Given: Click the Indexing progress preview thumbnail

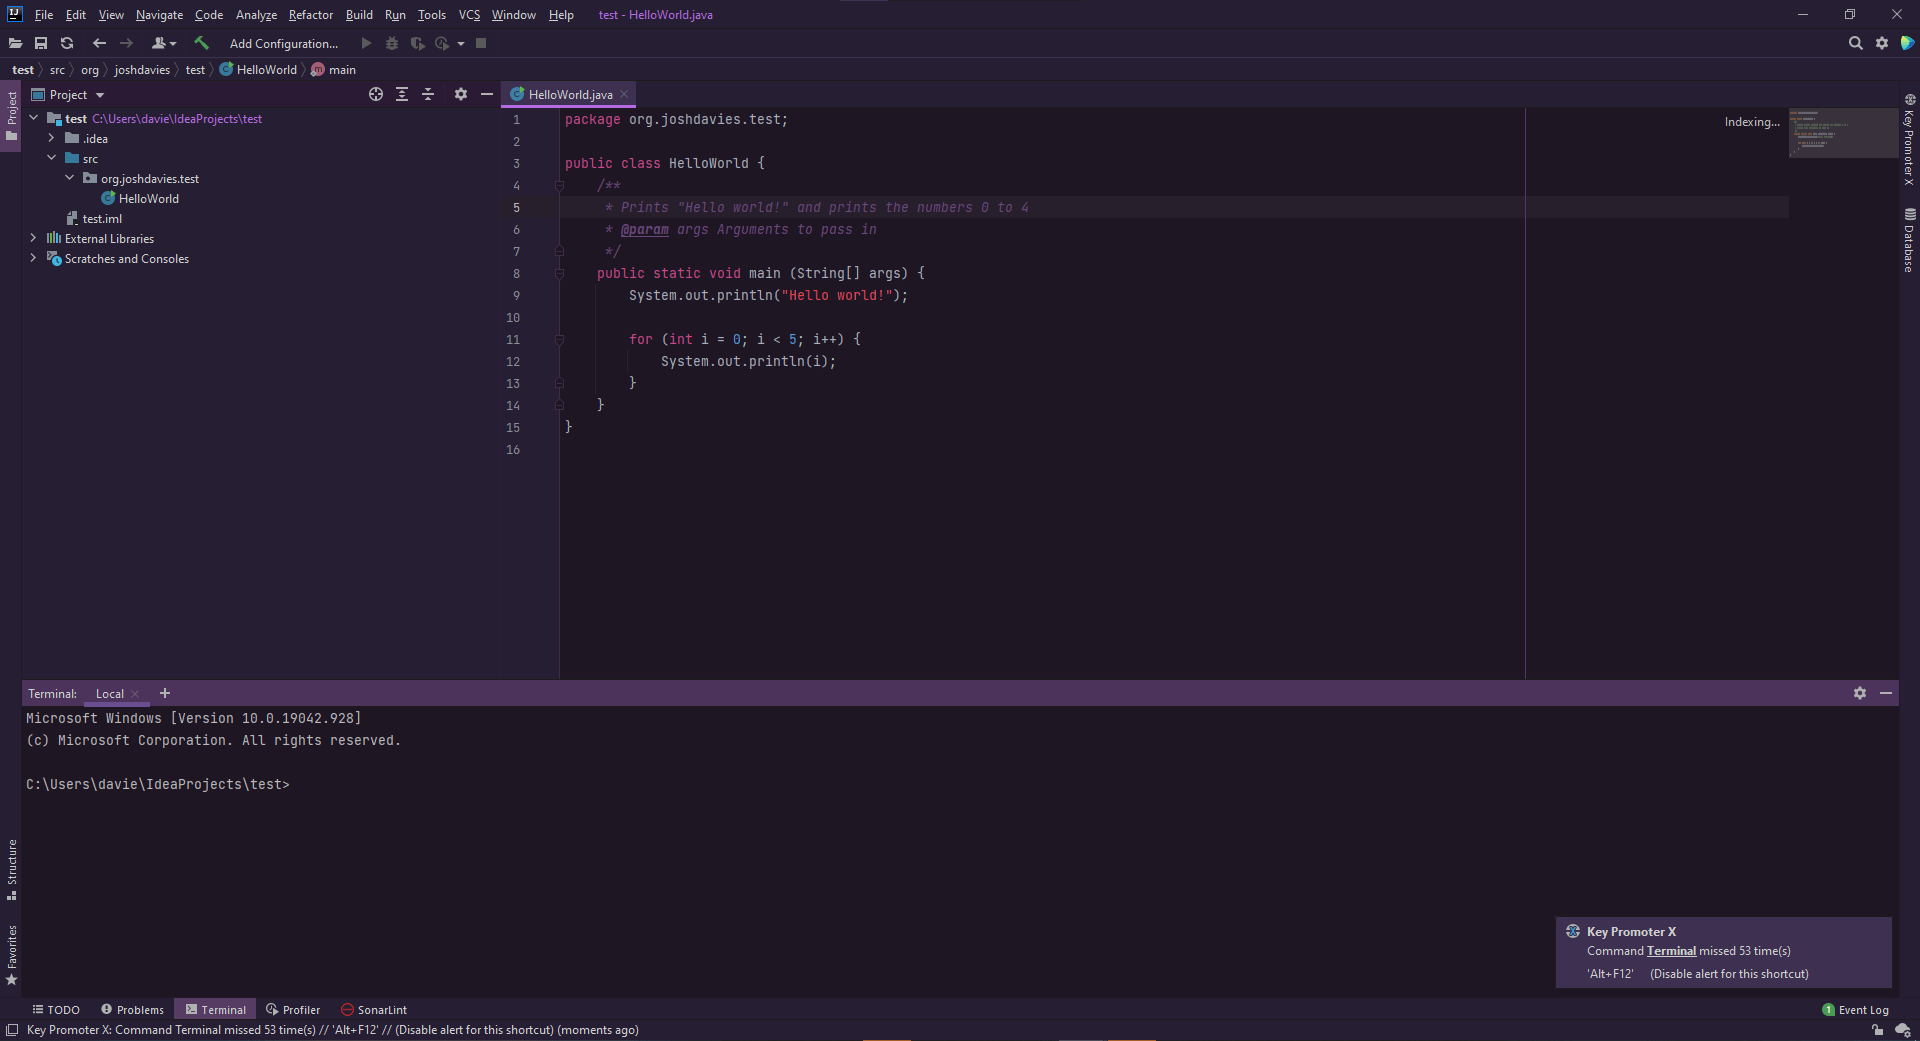Looking at the screenshot, I should tap(1842, 133).
